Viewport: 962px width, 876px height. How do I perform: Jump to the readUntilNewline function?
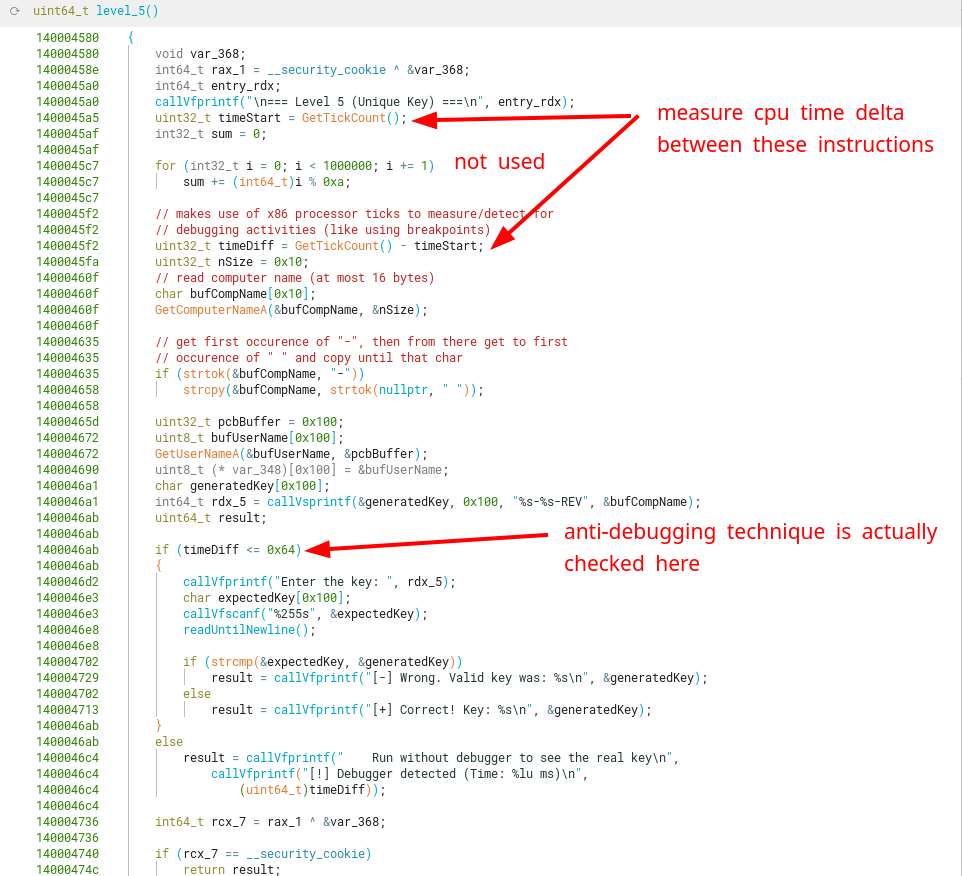point(246,630)
